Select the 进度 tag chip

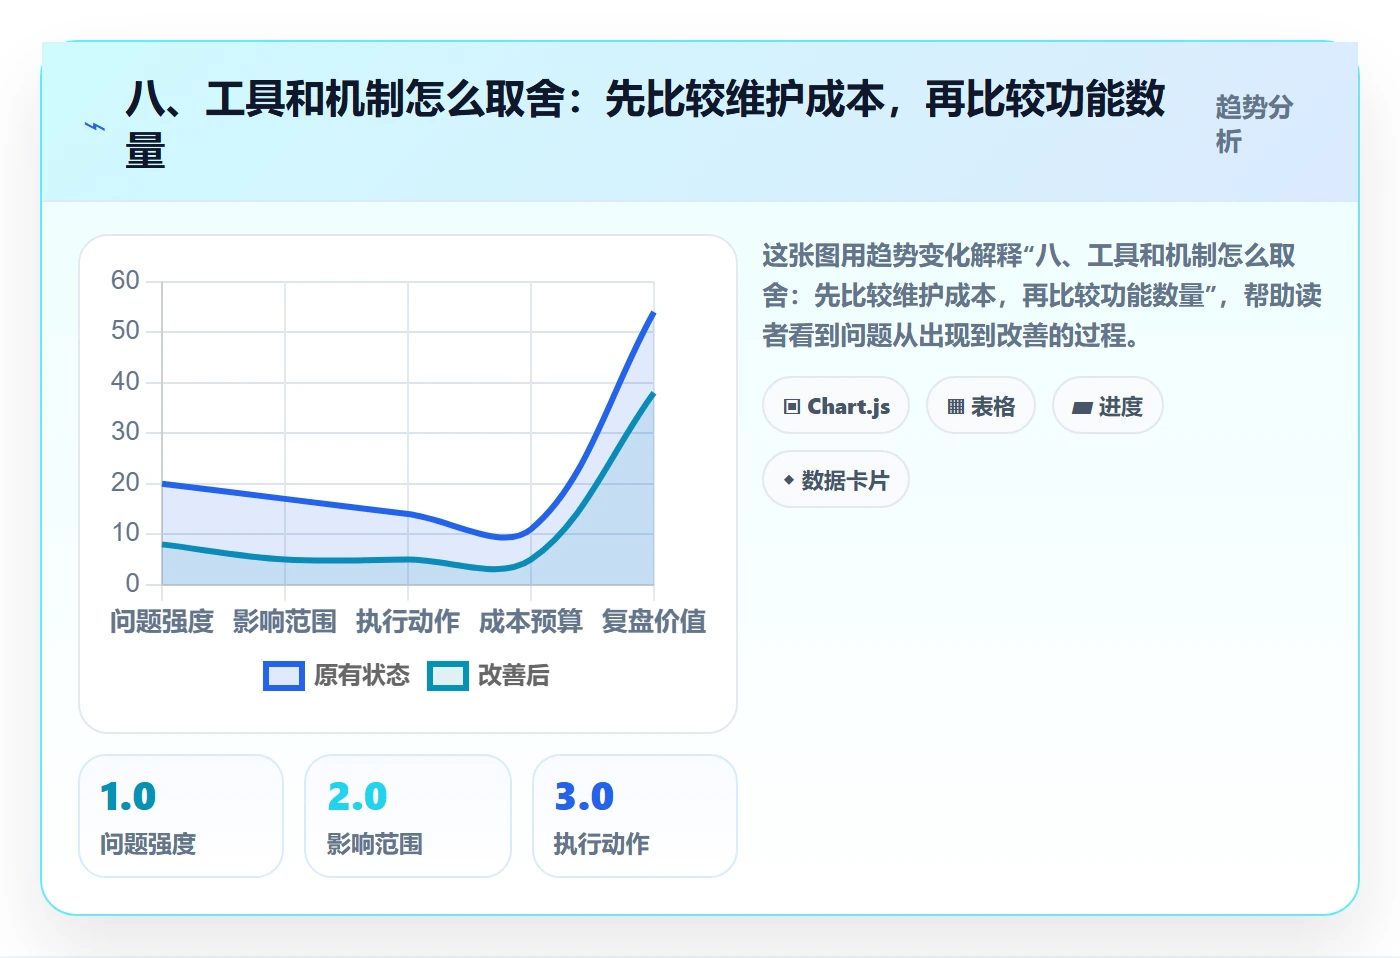[1108, 406]
